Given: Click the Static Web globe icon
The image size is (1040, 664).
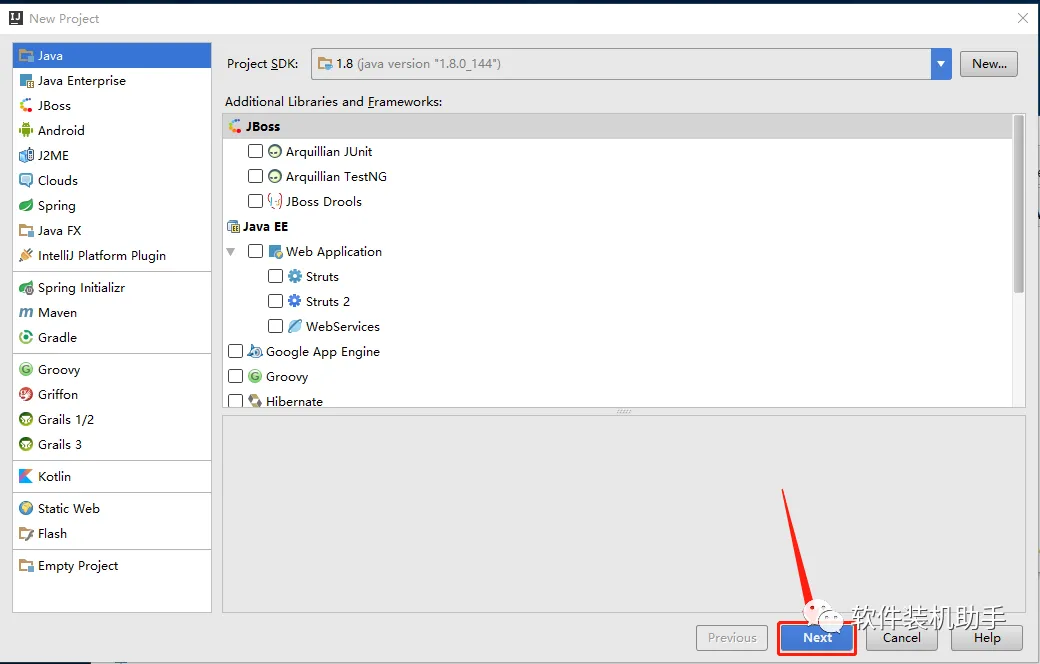Looking at the screenshot, I should pyautogui.click(x=27, y=509).
